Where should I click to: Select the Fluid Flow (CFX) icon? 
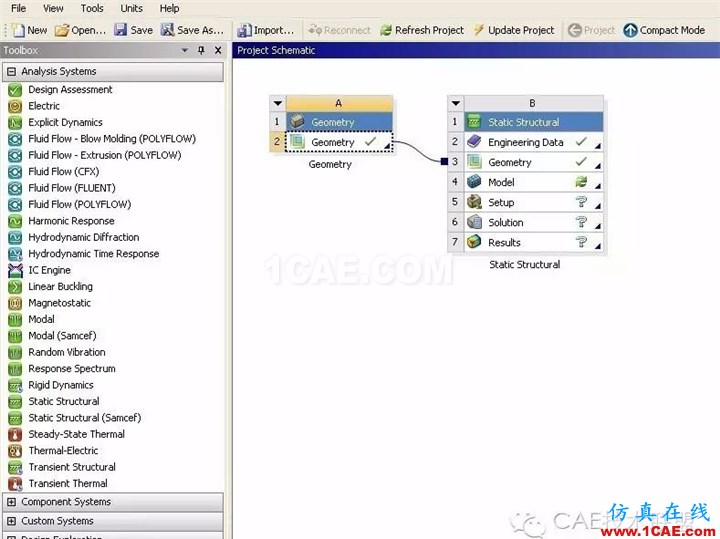tap(15, 172)
